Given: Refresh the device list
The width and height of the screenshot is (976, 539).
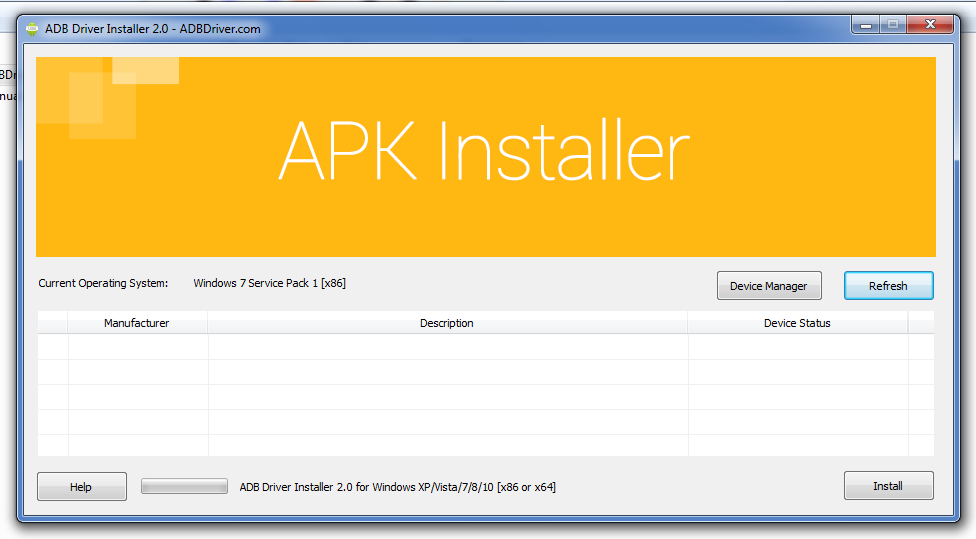Looking at the screenshot, I should (x=888, y=286).
